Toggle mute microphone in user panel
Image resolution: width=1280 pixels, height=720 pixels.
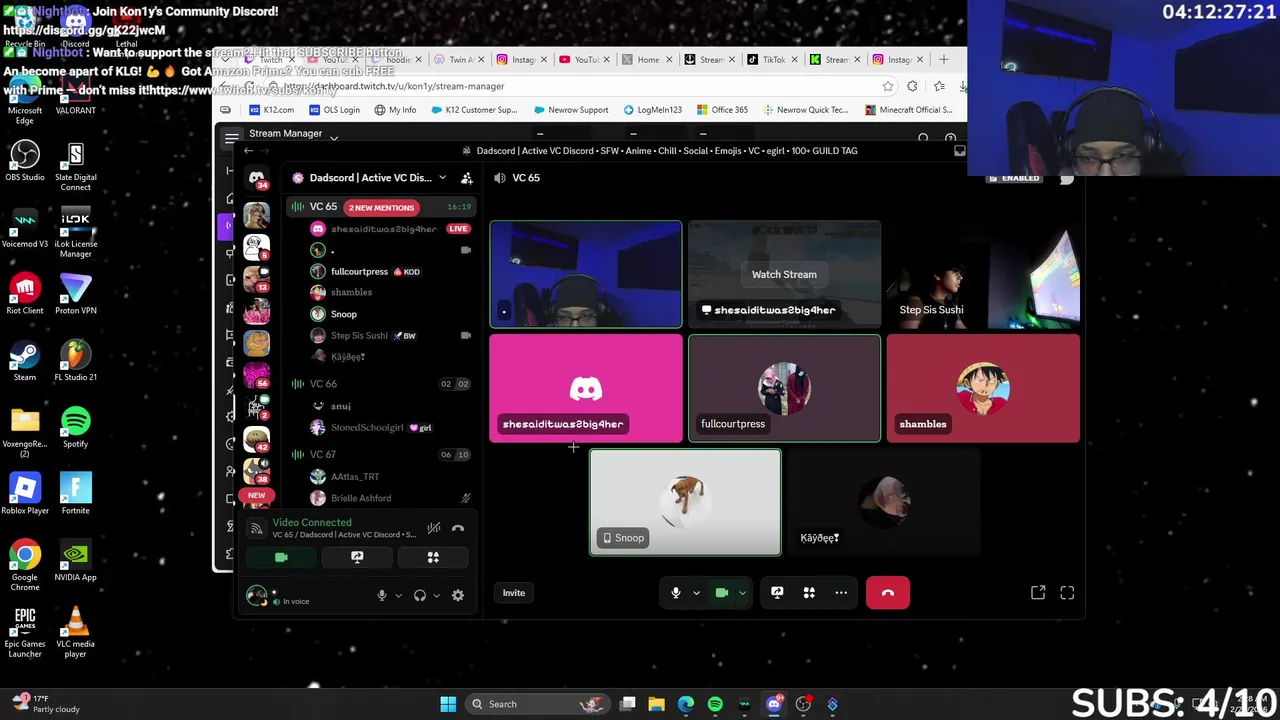click(381, 595)
